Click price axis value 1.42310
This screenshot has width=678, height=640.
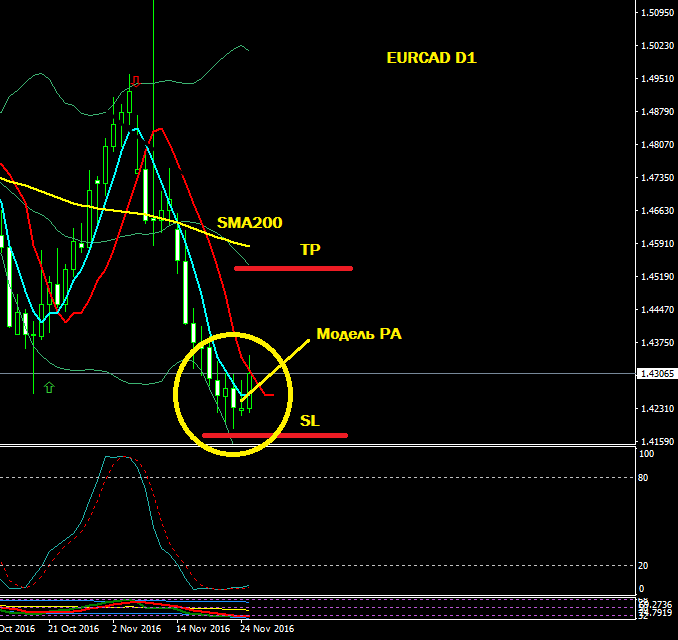[x=657, y=409]
